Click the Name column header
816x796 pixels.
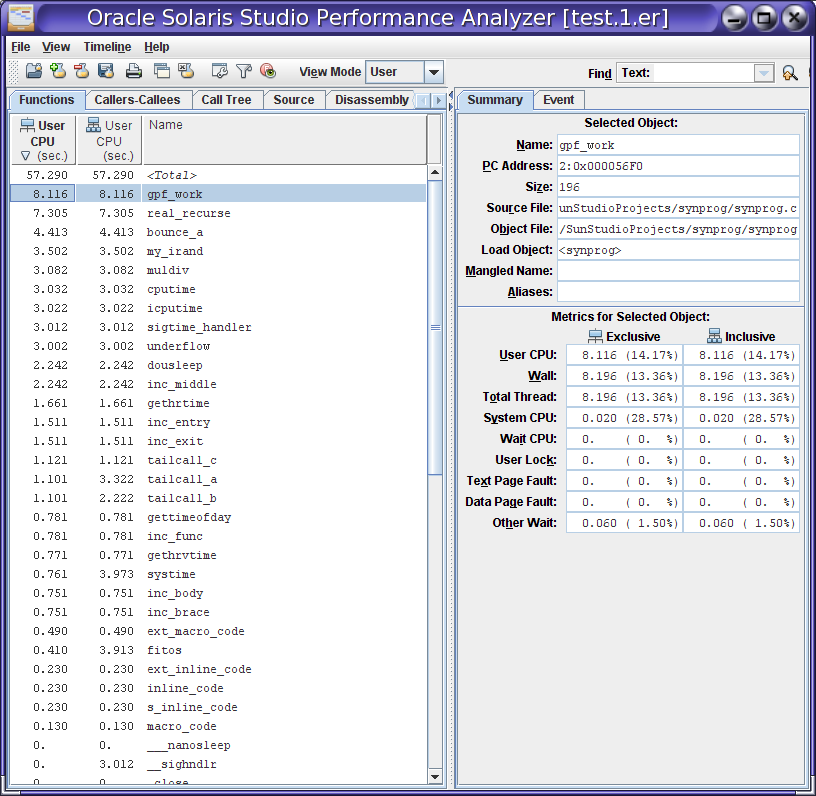[x=284, y=139]
